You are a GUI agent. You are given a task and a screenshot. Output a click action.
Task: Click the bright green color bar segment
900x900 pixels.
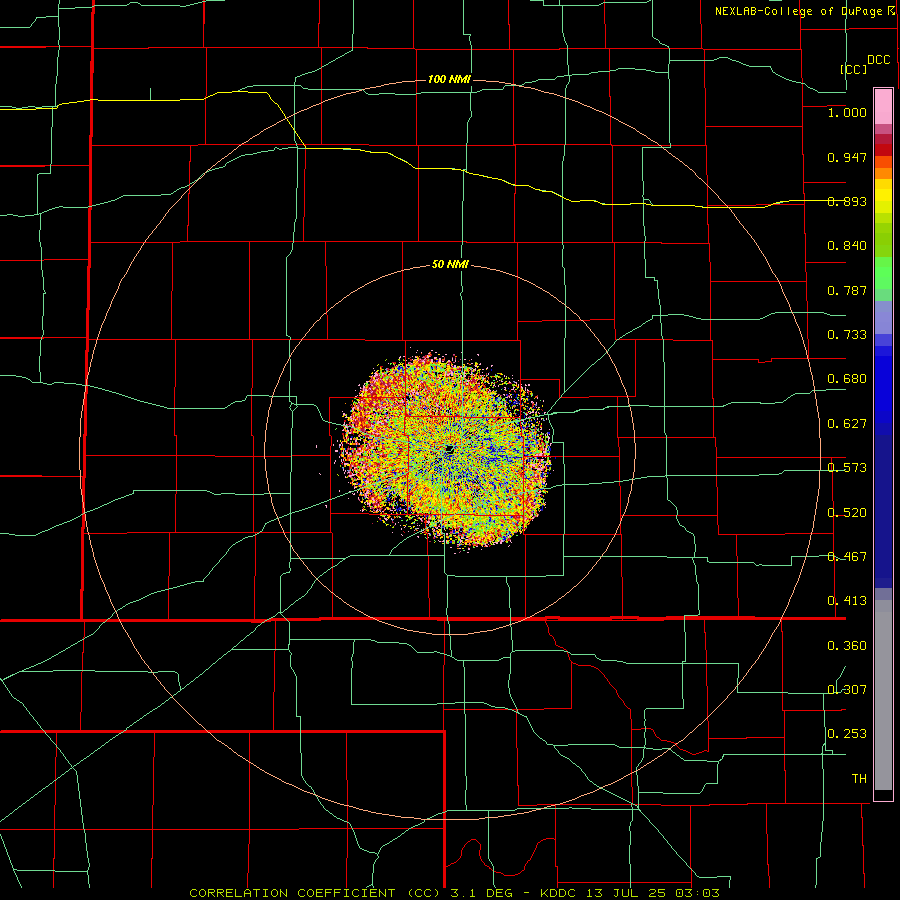[883, 273]
